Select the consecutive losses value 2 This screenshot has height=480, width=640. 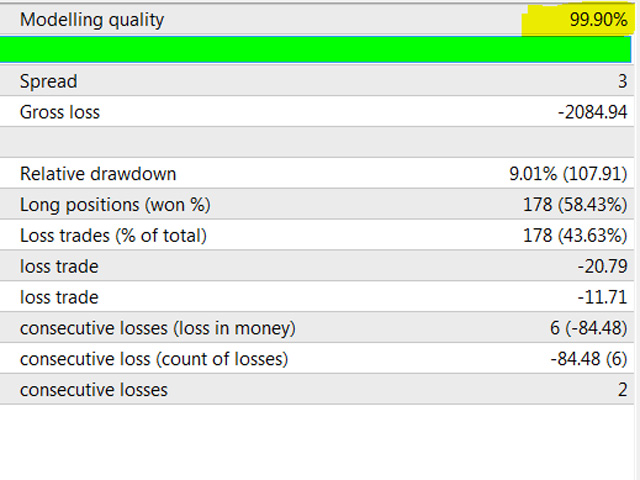621,390
